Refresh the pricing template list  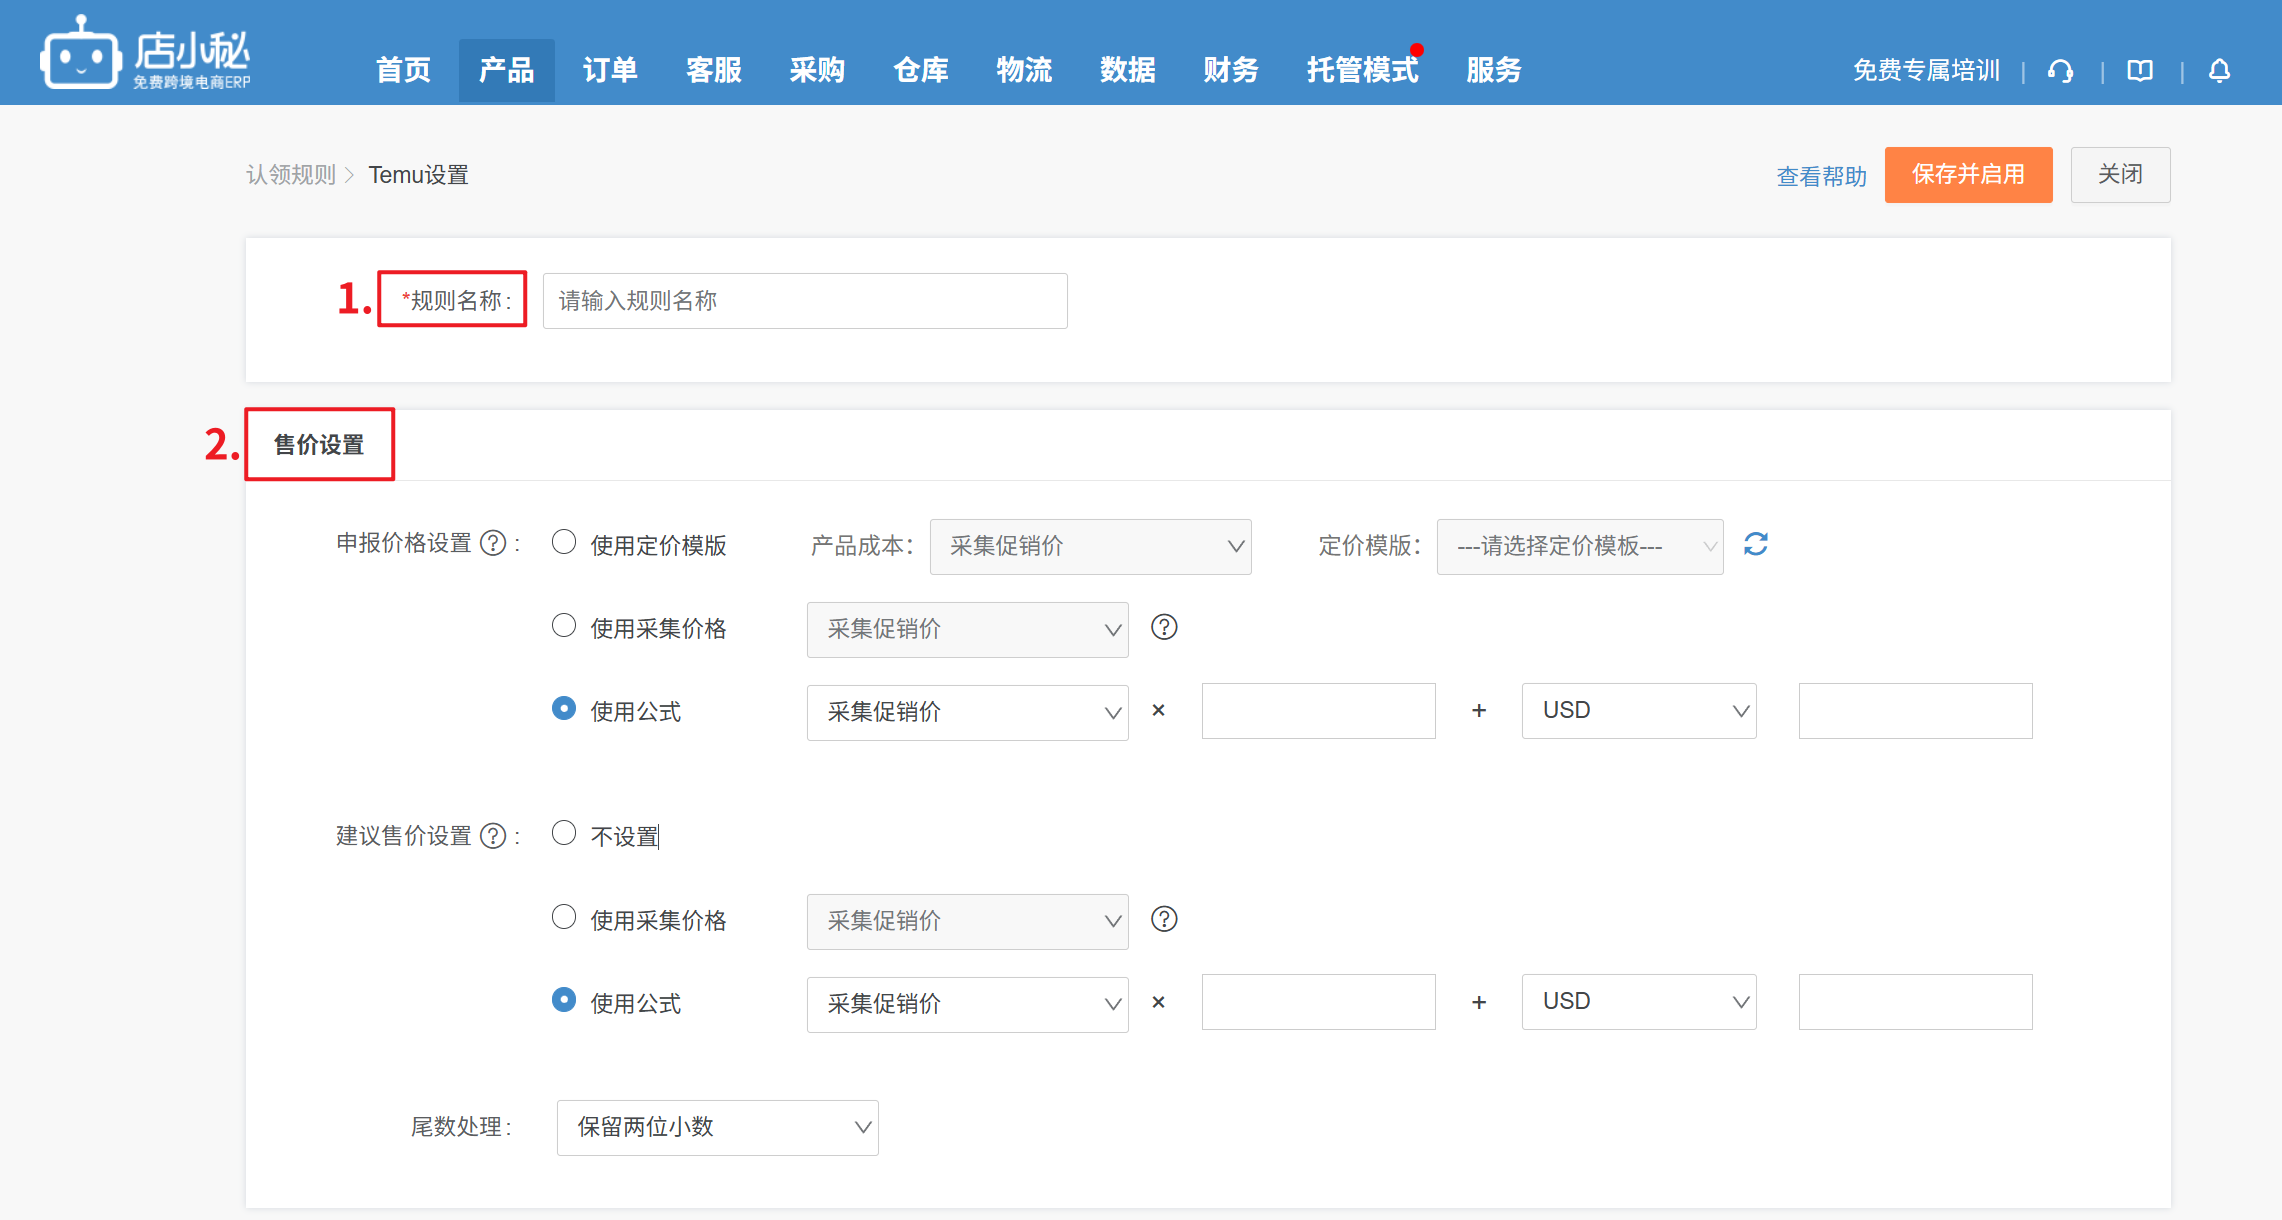(x=1756, y=545)
